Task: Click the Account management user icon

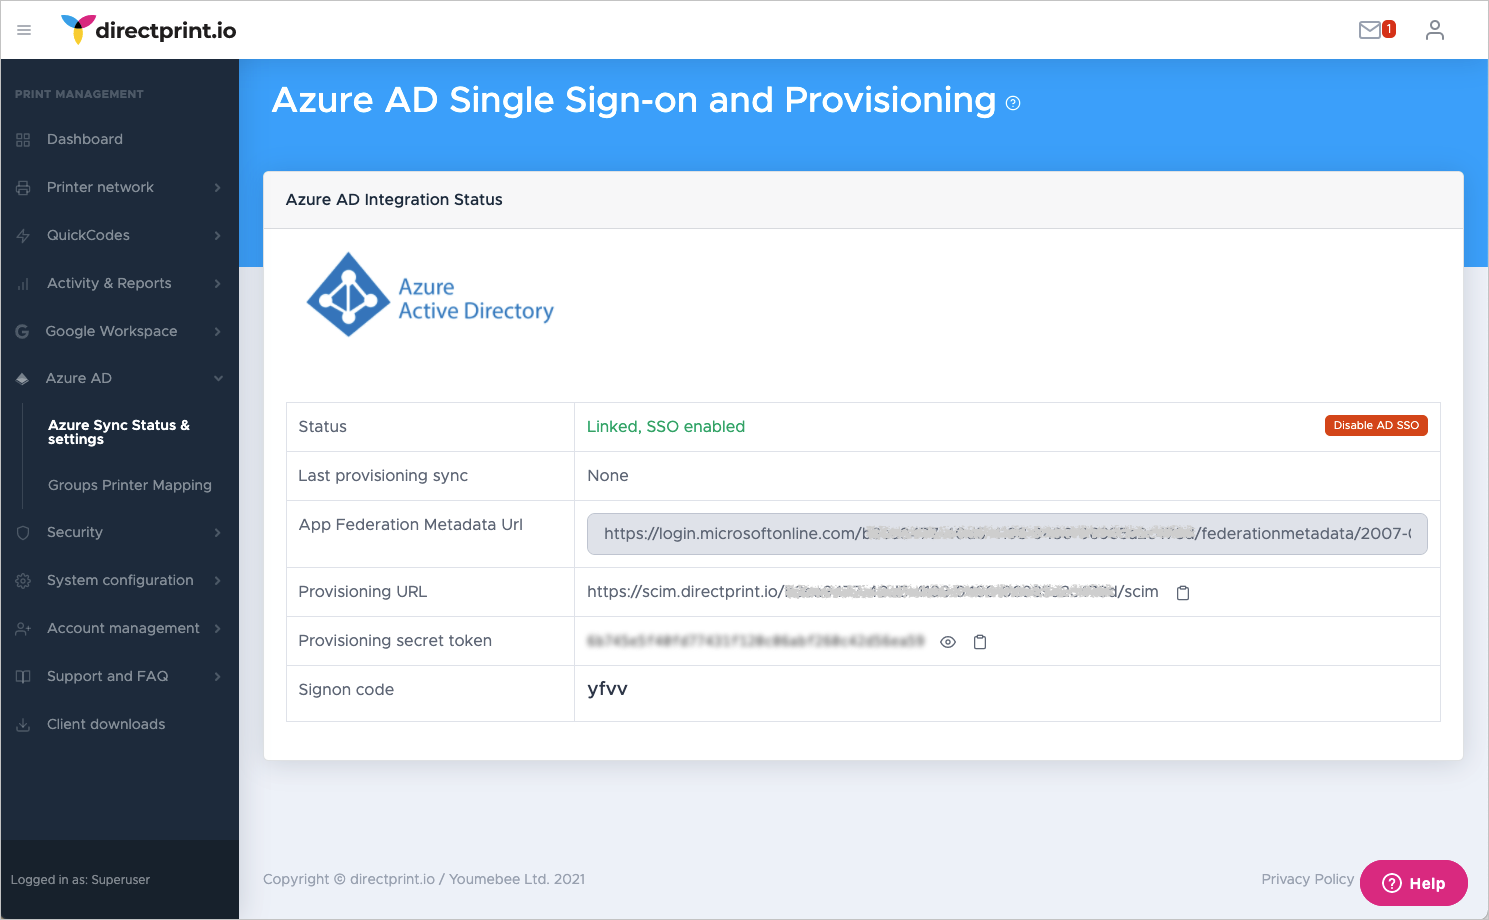Action: 23,629
